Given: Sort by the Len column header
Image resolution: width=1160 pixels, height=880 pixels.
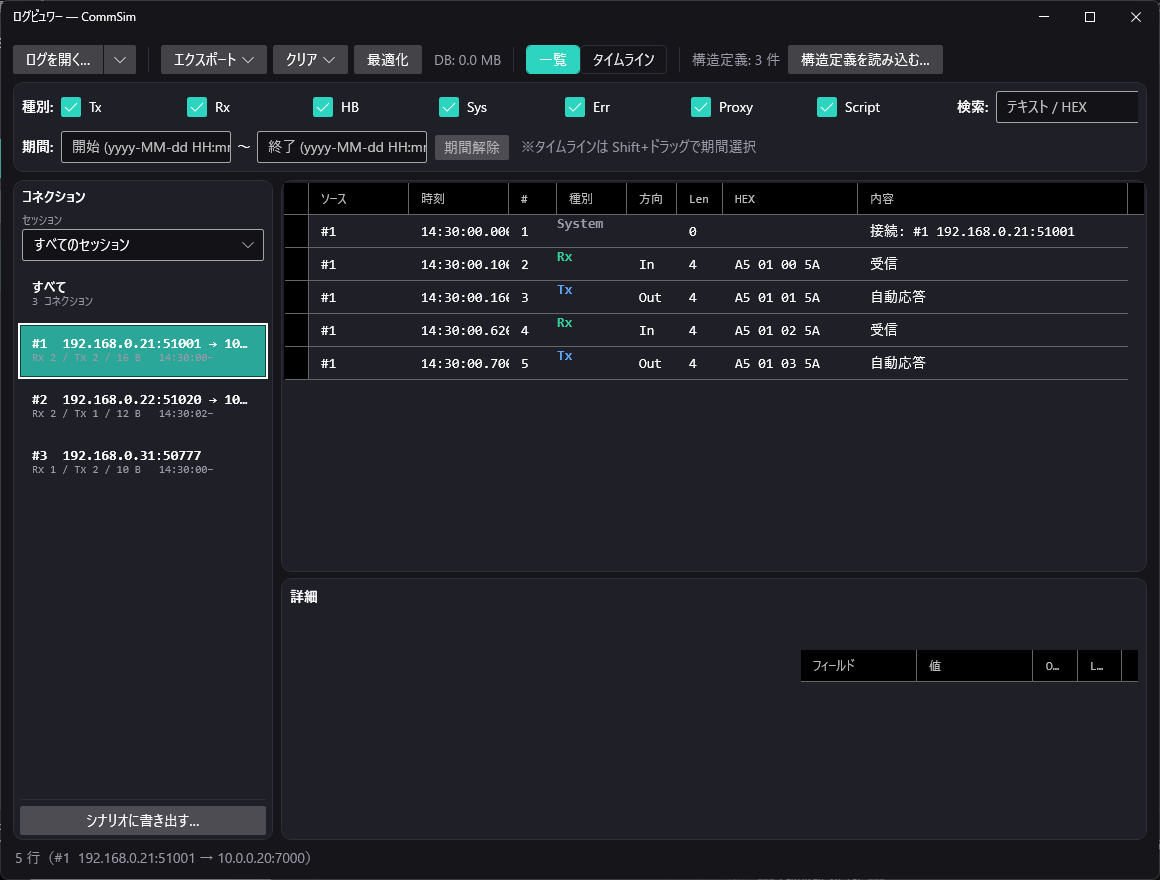Looking at the screenshot, I should pos(699,199).
